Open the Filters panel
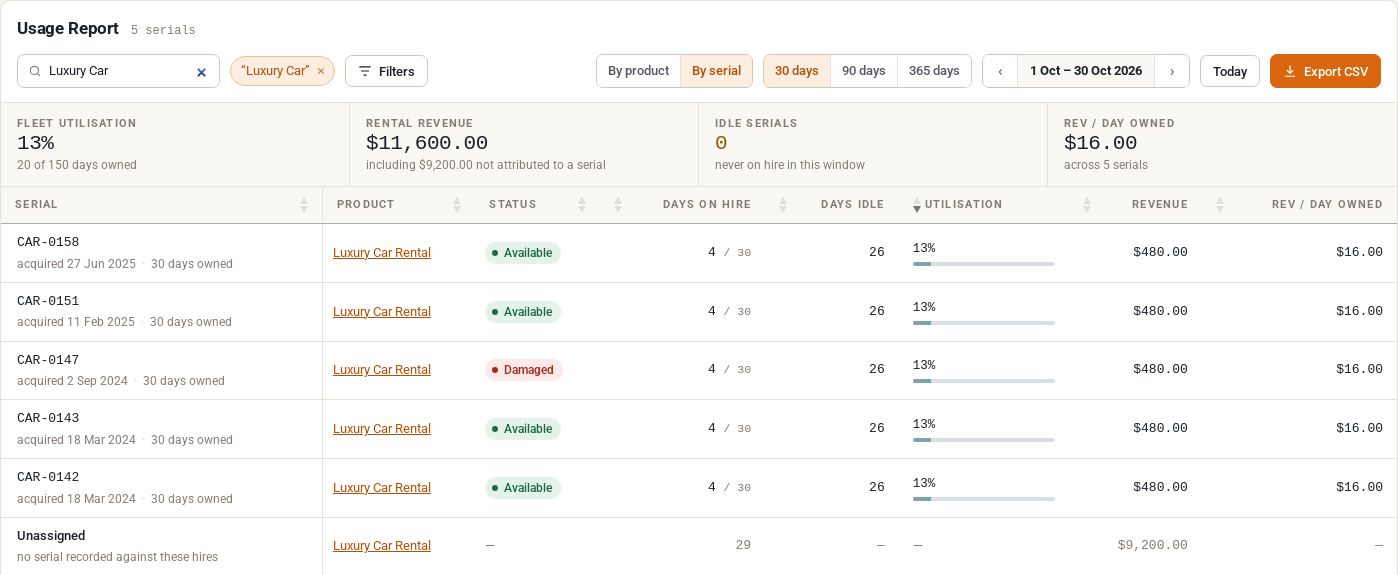Screen dimensions: 1398x575 386,71
